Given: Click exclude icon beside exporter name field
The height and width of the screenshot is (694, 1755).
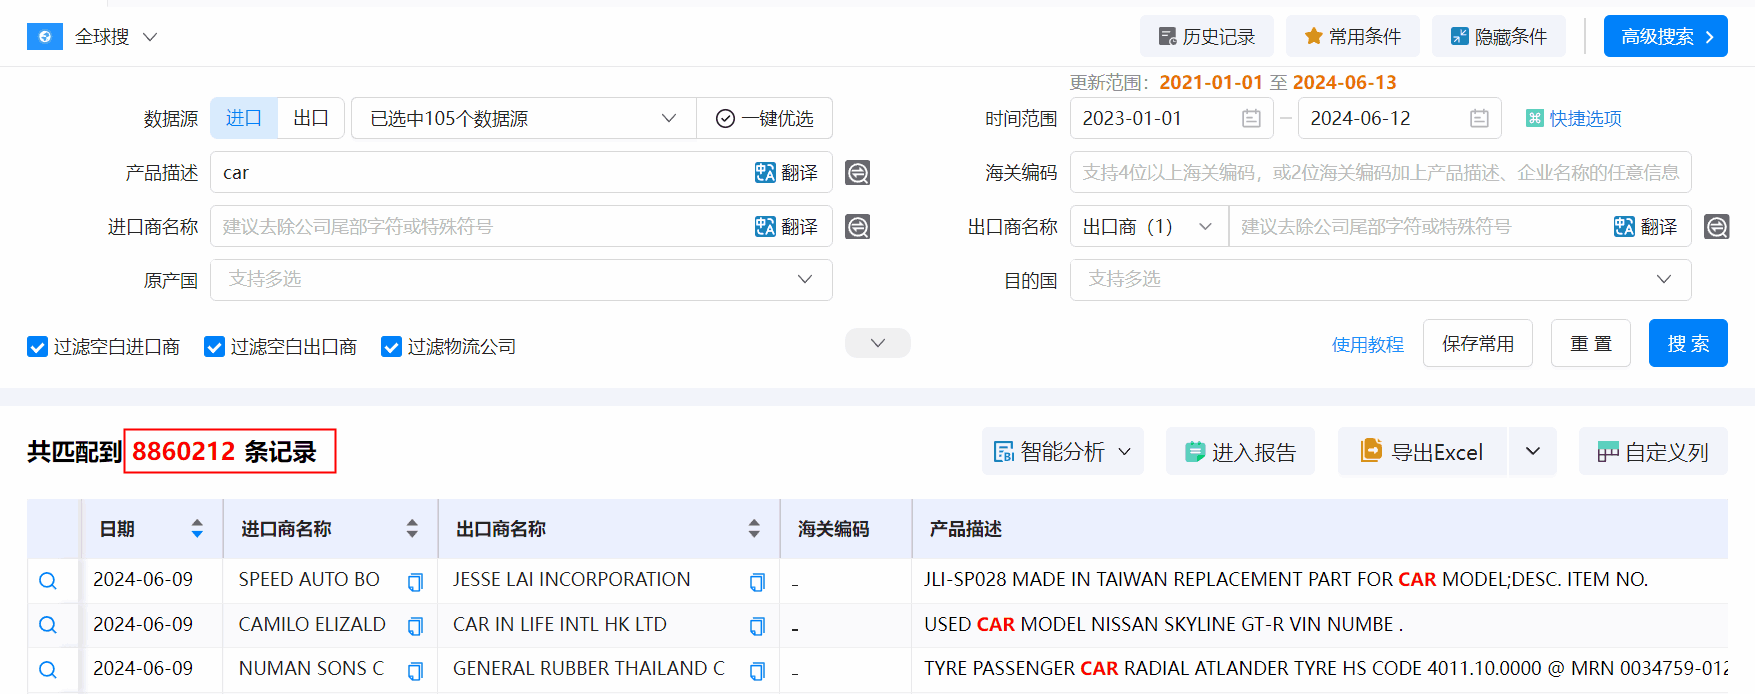Looking at the screenshot, I should click(x=1716, y=227).
